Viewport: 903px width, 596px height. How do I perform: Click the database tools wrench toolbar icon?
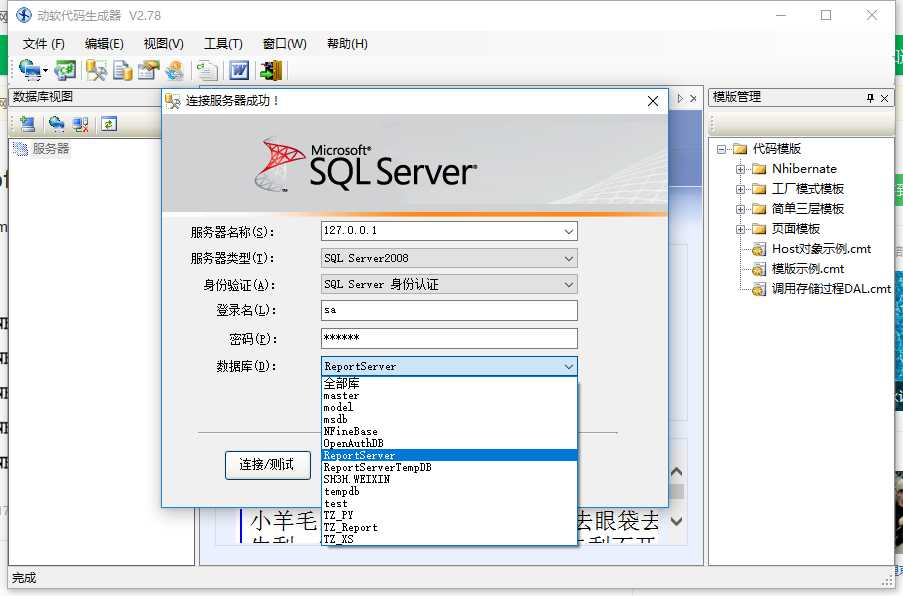click(96, 70)
